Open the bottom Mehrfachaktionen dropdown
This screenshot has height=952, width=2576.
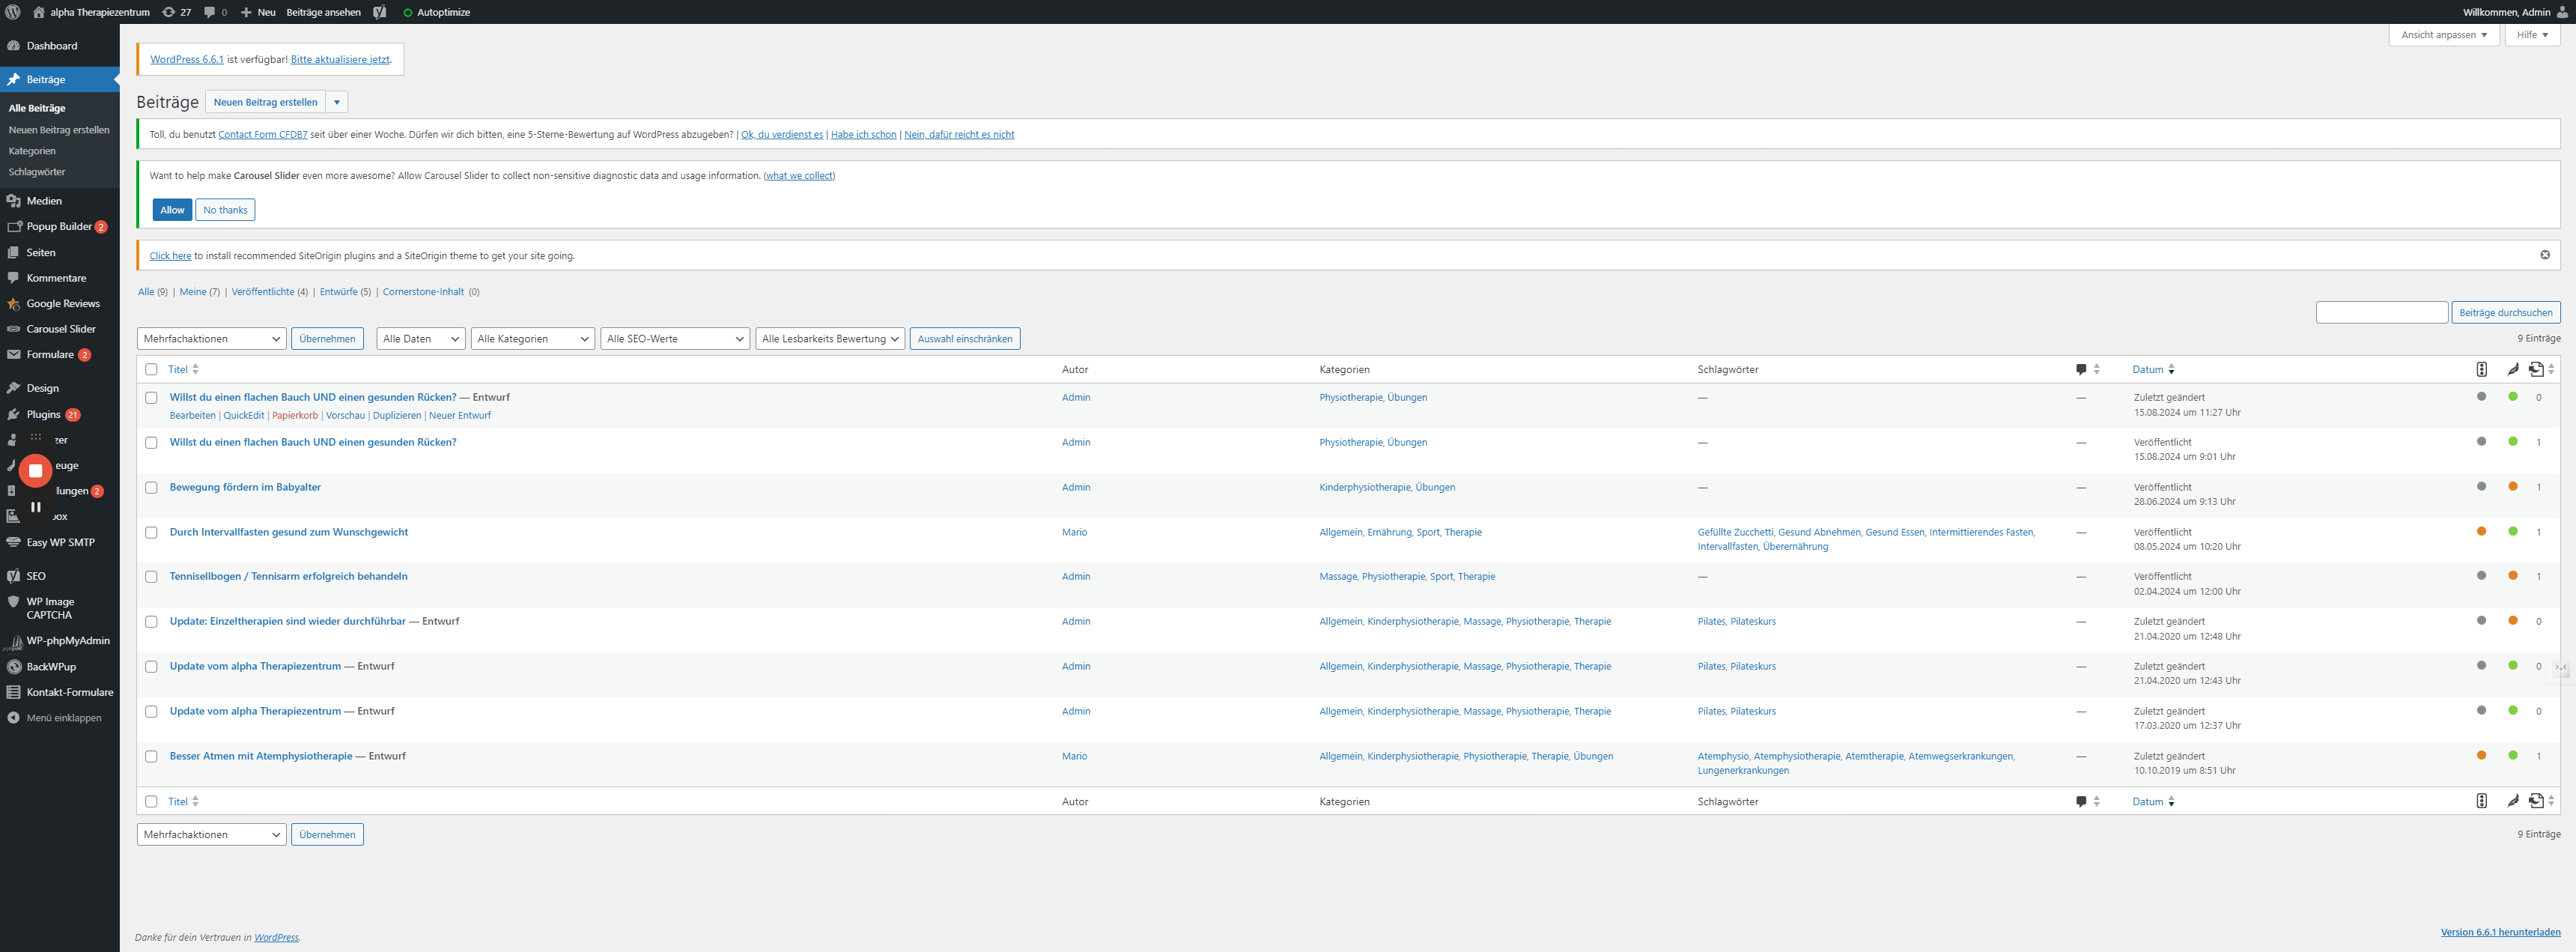click(x=211, y=835)
